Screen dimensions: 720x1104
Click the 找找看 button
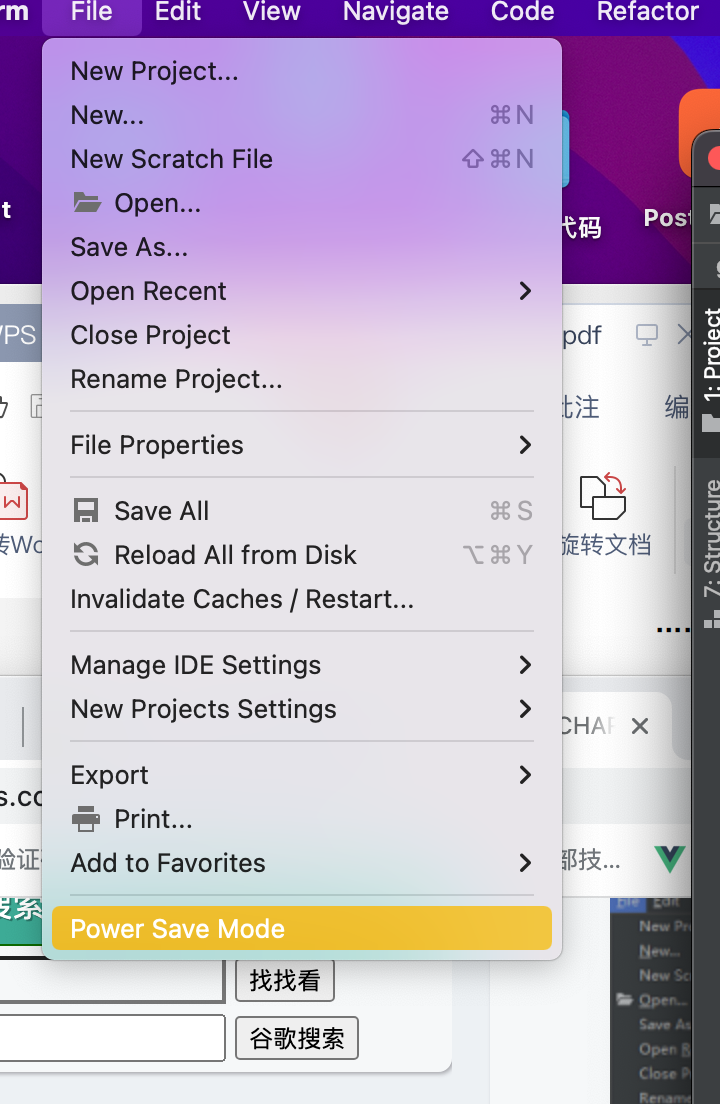(285, 980)
